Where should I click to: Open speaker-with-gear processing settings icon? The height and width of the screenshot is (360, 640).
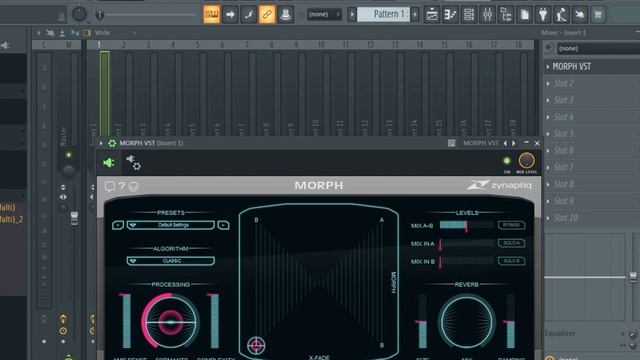[133, 162]
